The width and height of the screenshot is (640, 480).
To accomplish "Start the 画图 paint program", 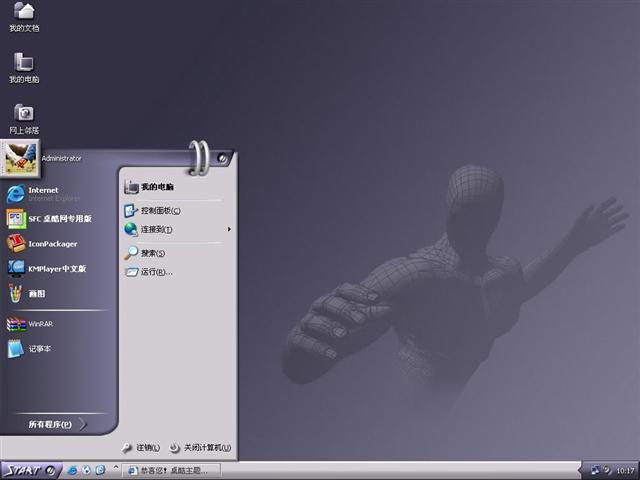I will click(36, 294).
